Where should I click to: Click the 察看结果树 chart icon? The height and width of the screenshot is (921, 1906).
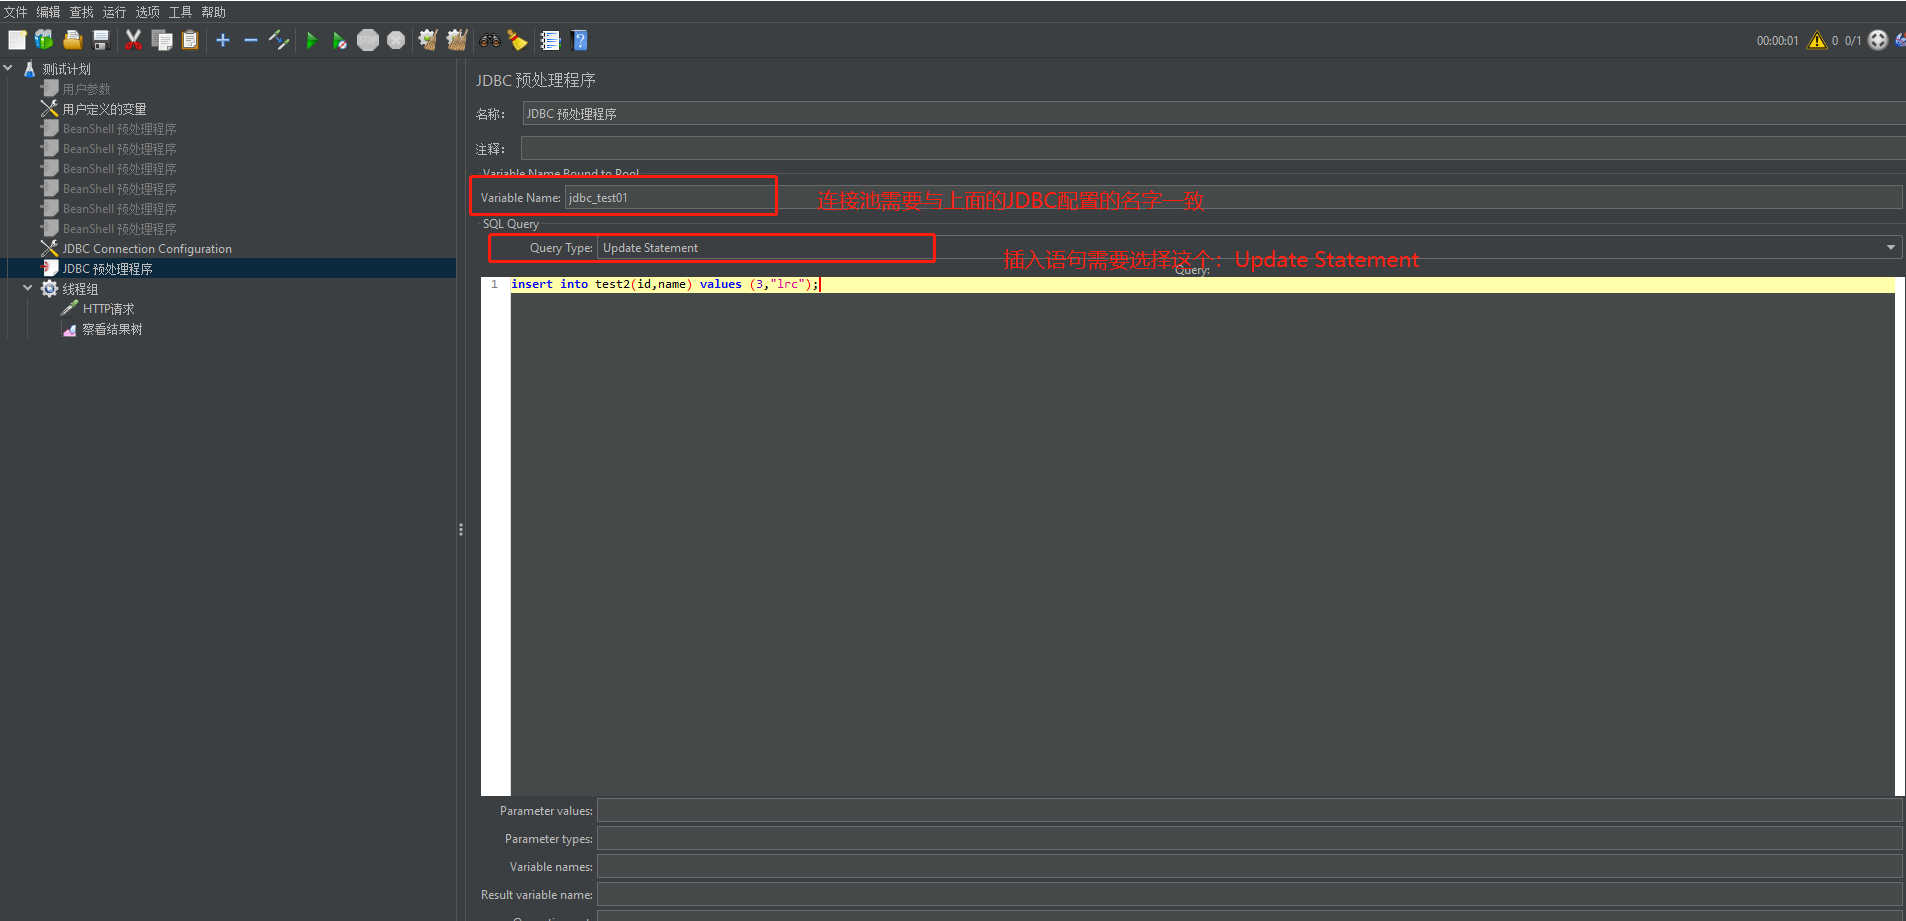pyautogui.click(x=69, y=329)
